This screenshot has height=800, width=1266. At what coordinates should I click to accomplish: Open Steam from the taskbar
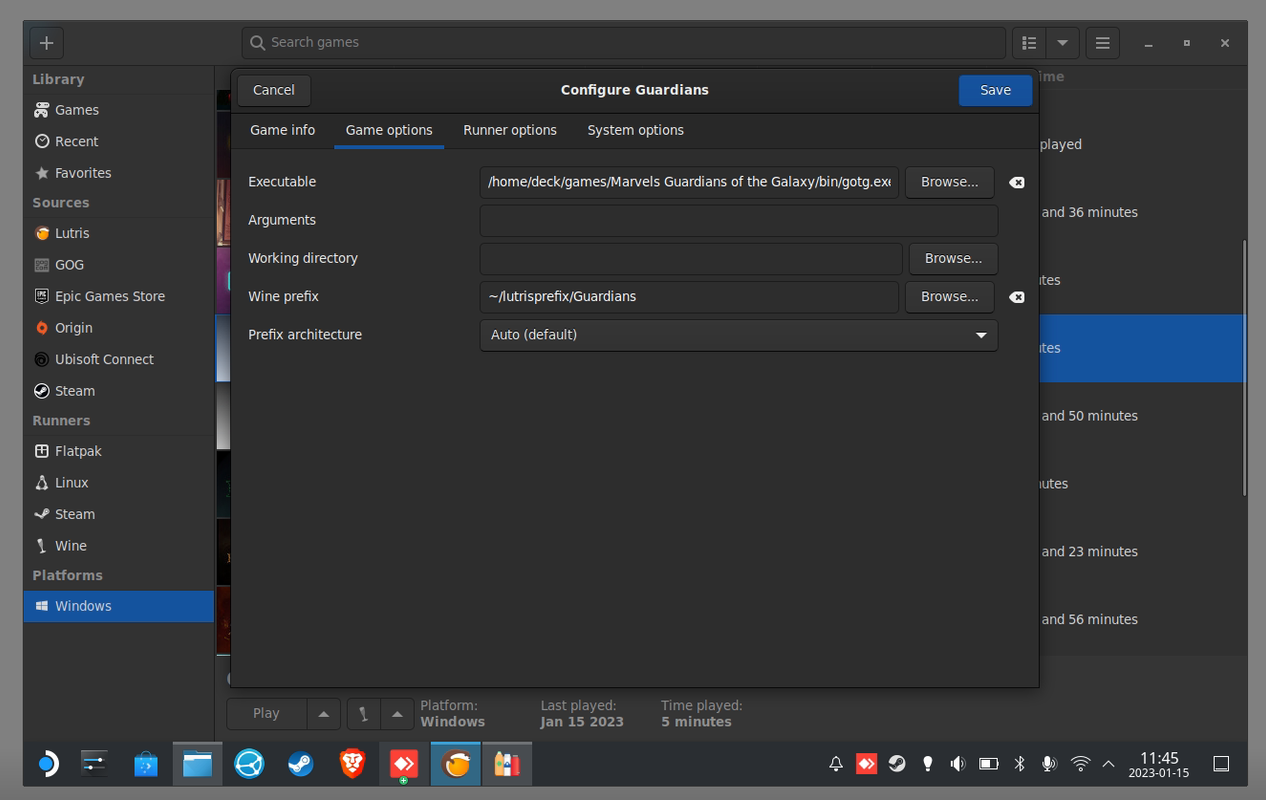[300, 764]
